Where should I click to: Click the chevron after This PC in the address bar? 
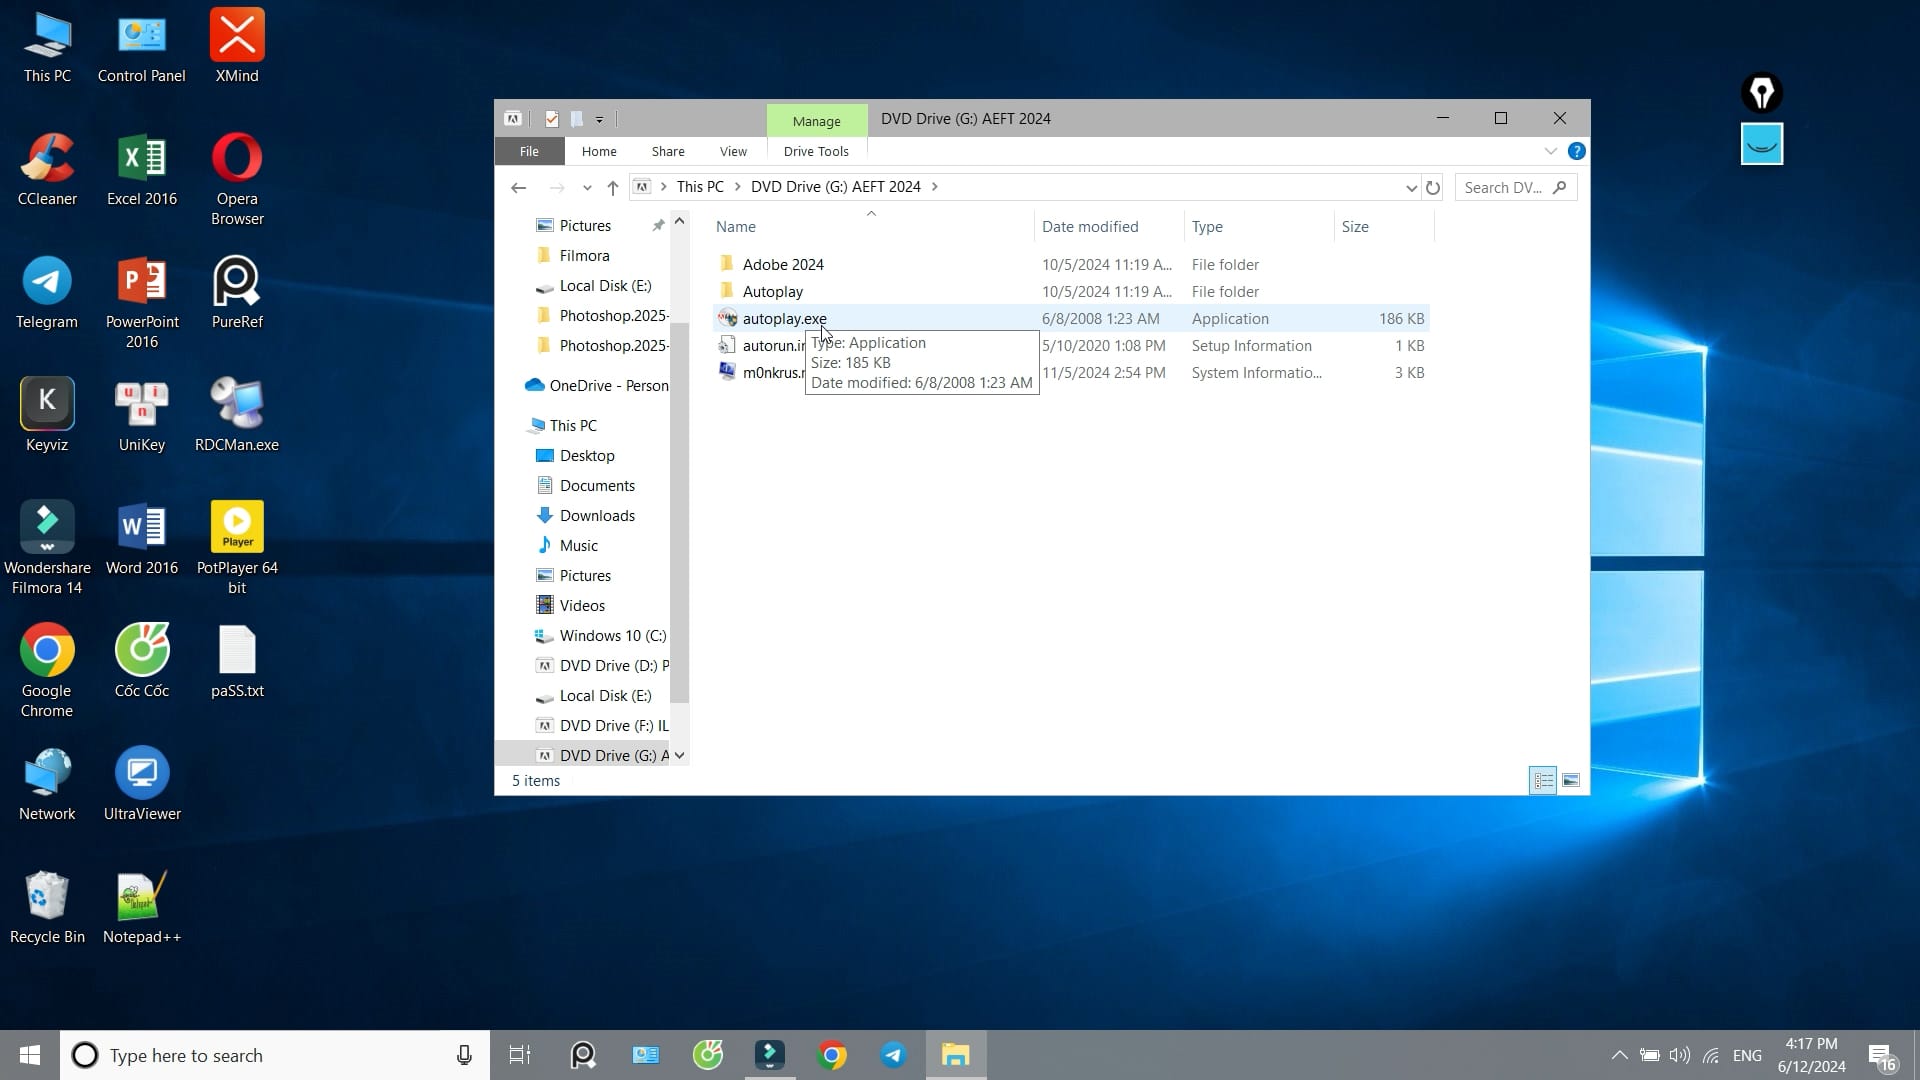click(738, 187)
